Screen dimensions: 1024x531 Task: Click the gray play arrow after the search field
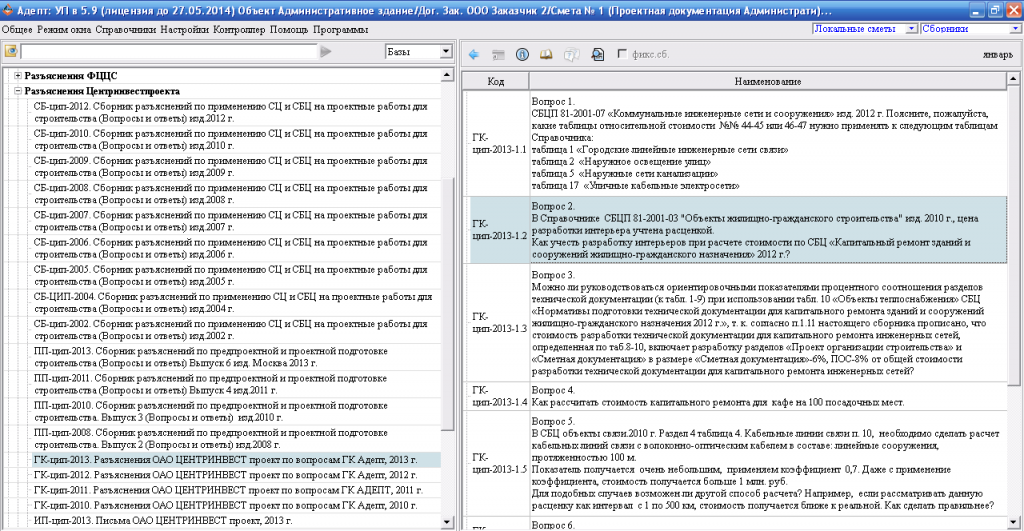[x=325, y=52]
